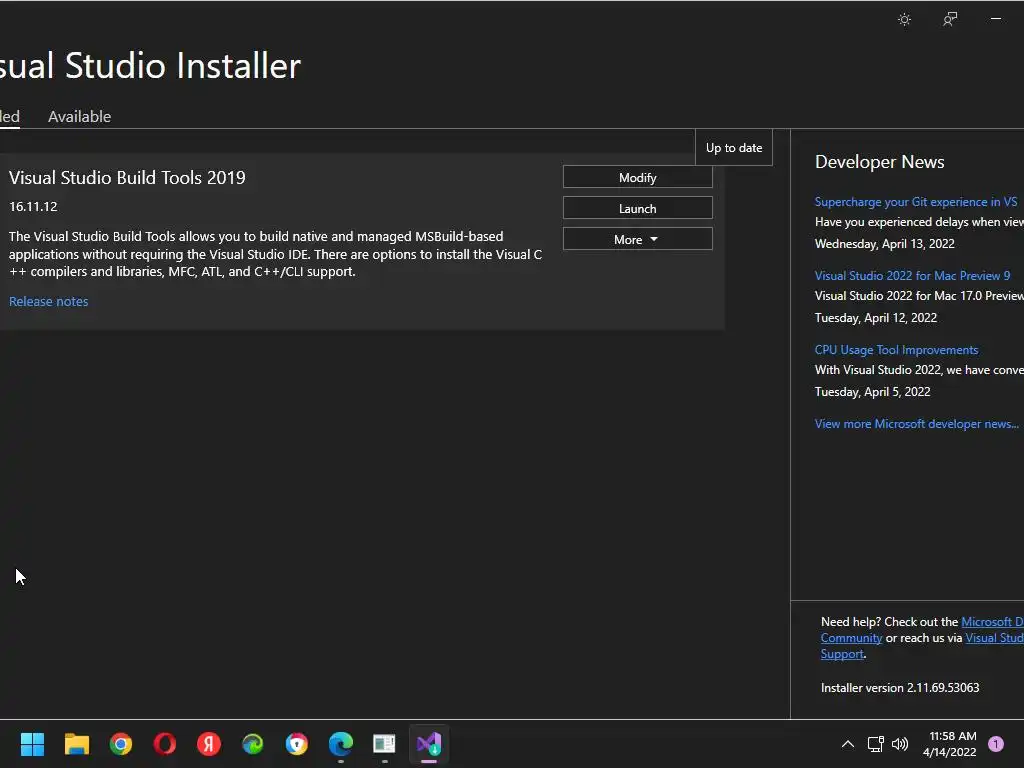
Task: Minimize the Visual Studio Installer window
Action: tap(996, 19)
